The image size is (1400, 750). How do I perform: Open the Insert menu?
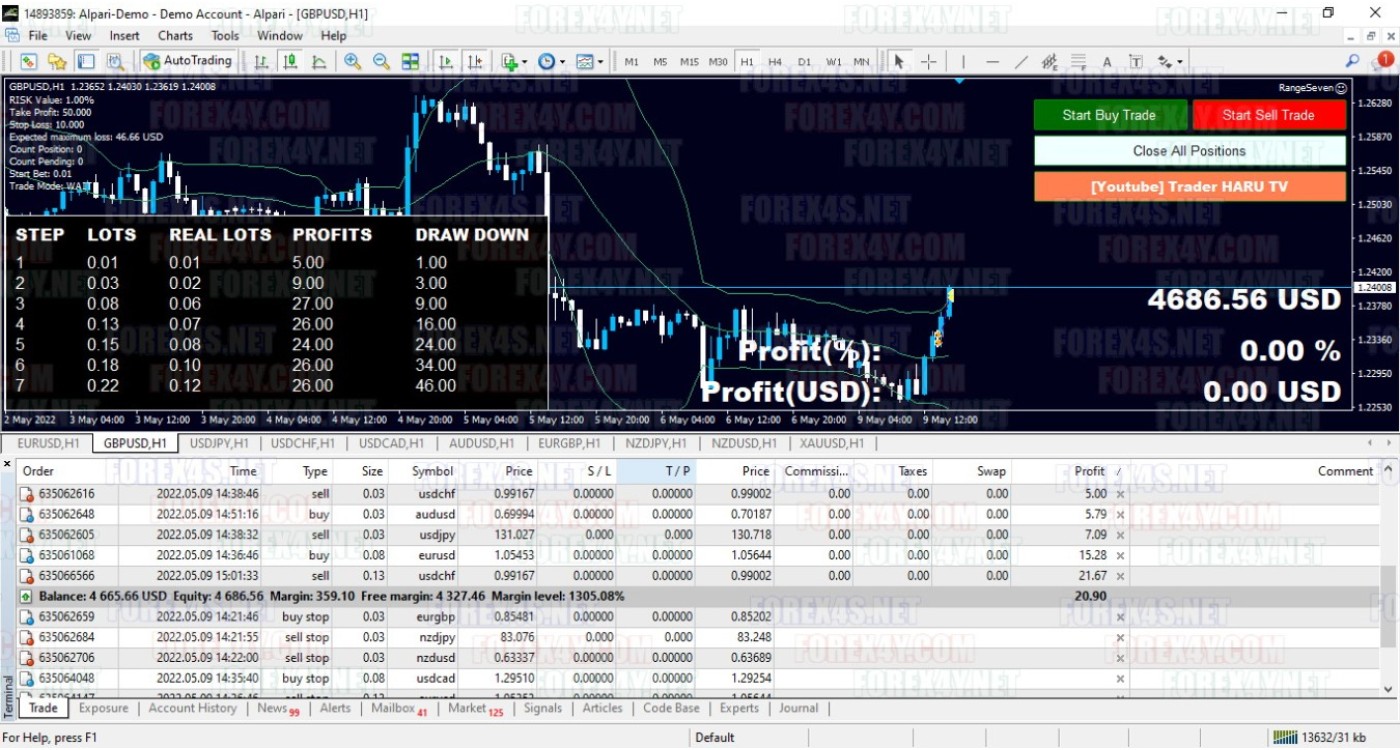point(124,35)
